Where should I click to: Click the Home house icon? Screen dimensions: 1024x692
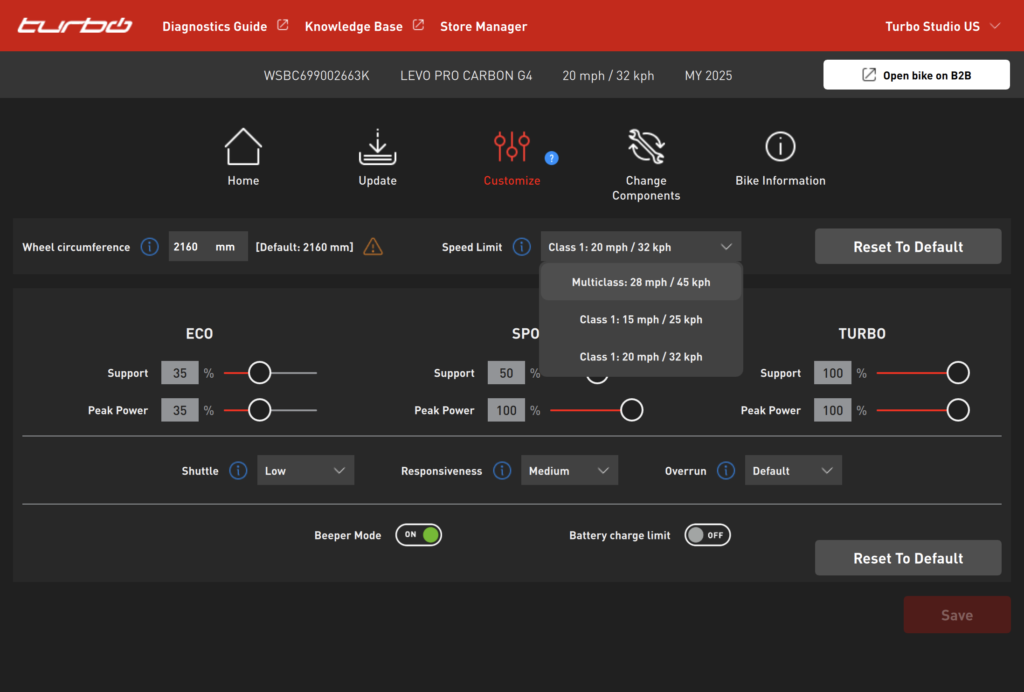(x=243, y=147)
